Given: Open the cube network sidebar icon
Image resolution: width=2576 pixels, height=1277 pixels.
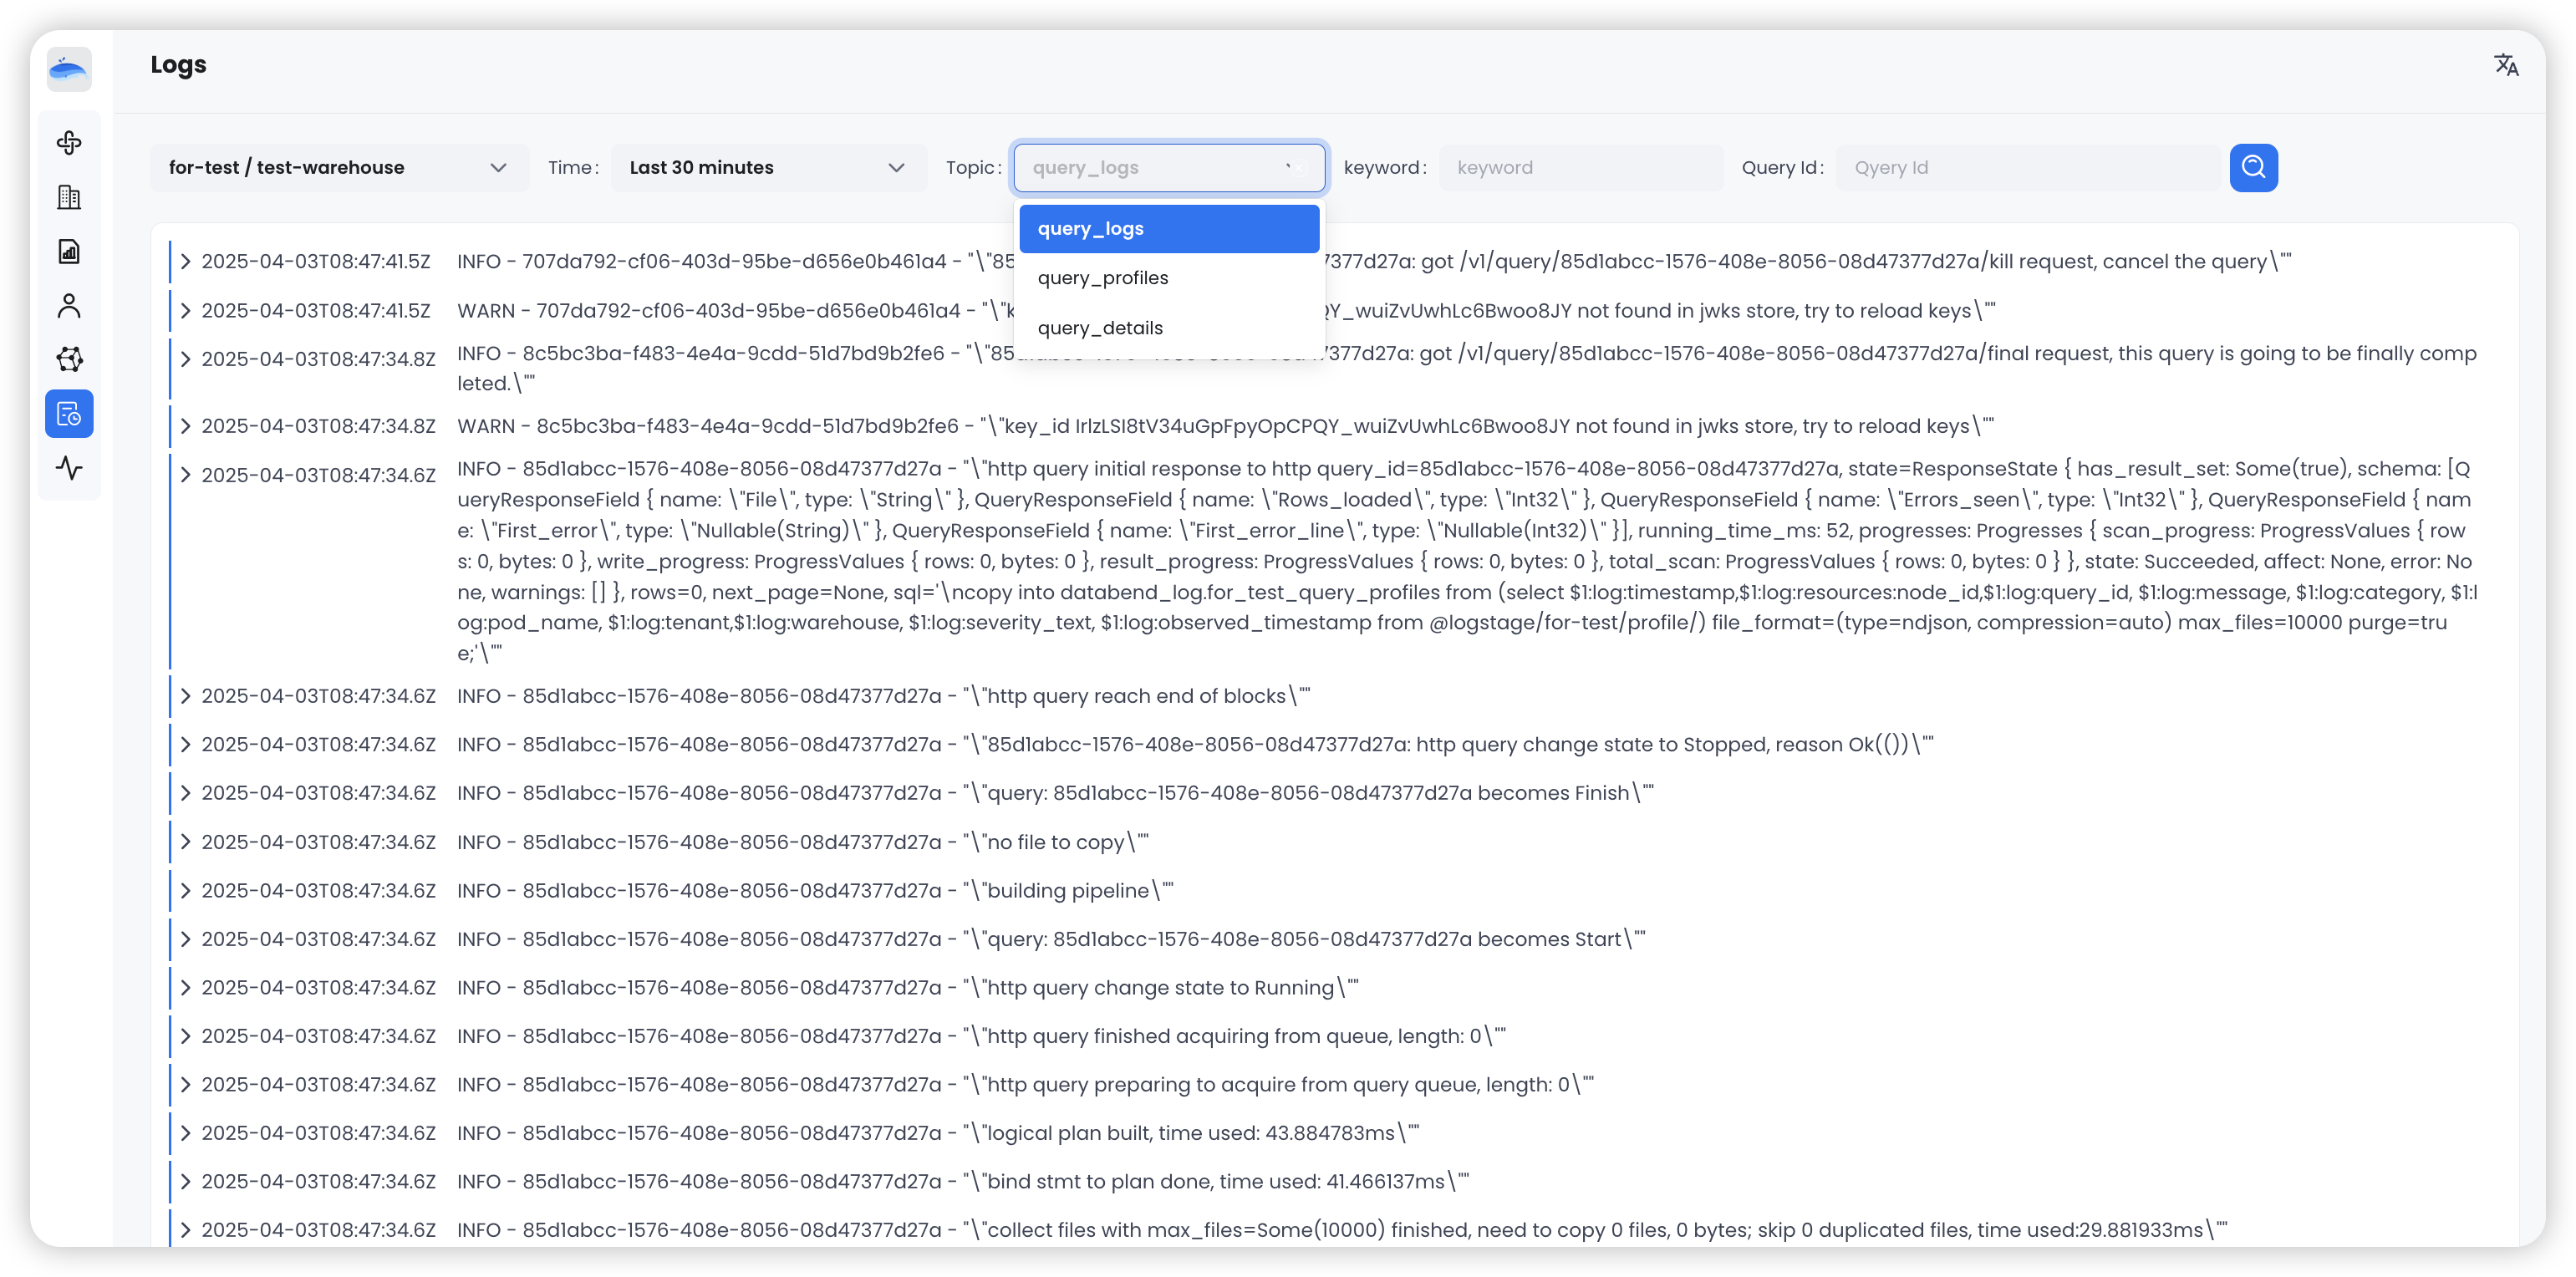Looking at the screenshot, I should tap(69, 359).
